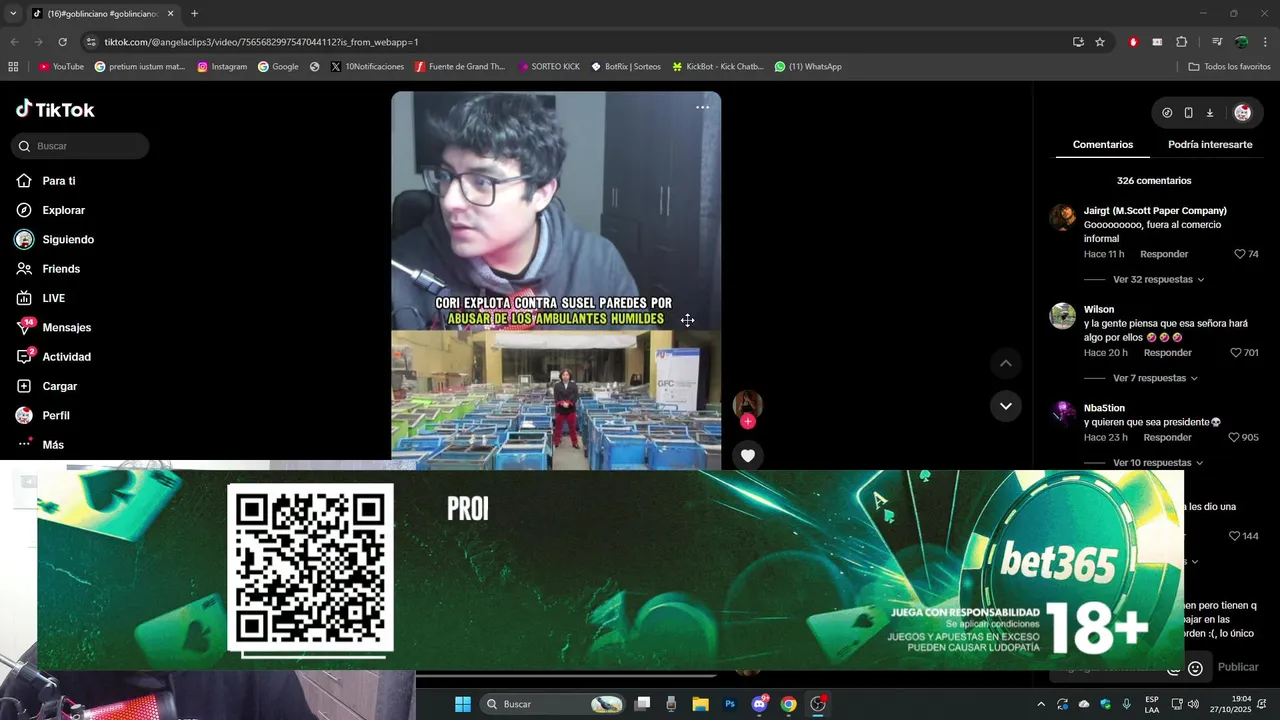Open the account avatar at top right
The image size is (1280, 720).
pyautogui.click(x=1242, y=113)
